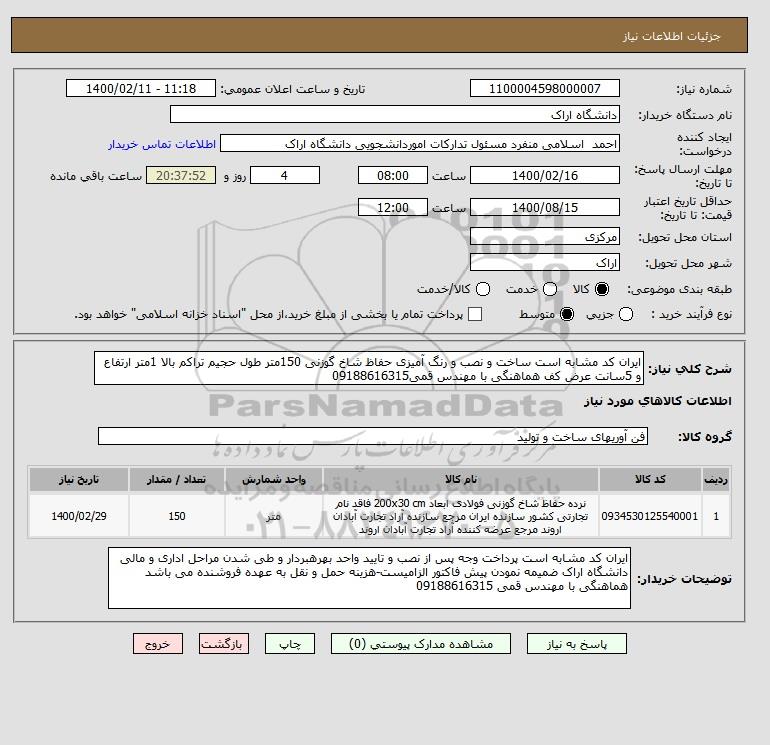Click the بازگشت back button
Image resolution: width=770 pixels, height=745 pixels.
[x=224, y=644]
